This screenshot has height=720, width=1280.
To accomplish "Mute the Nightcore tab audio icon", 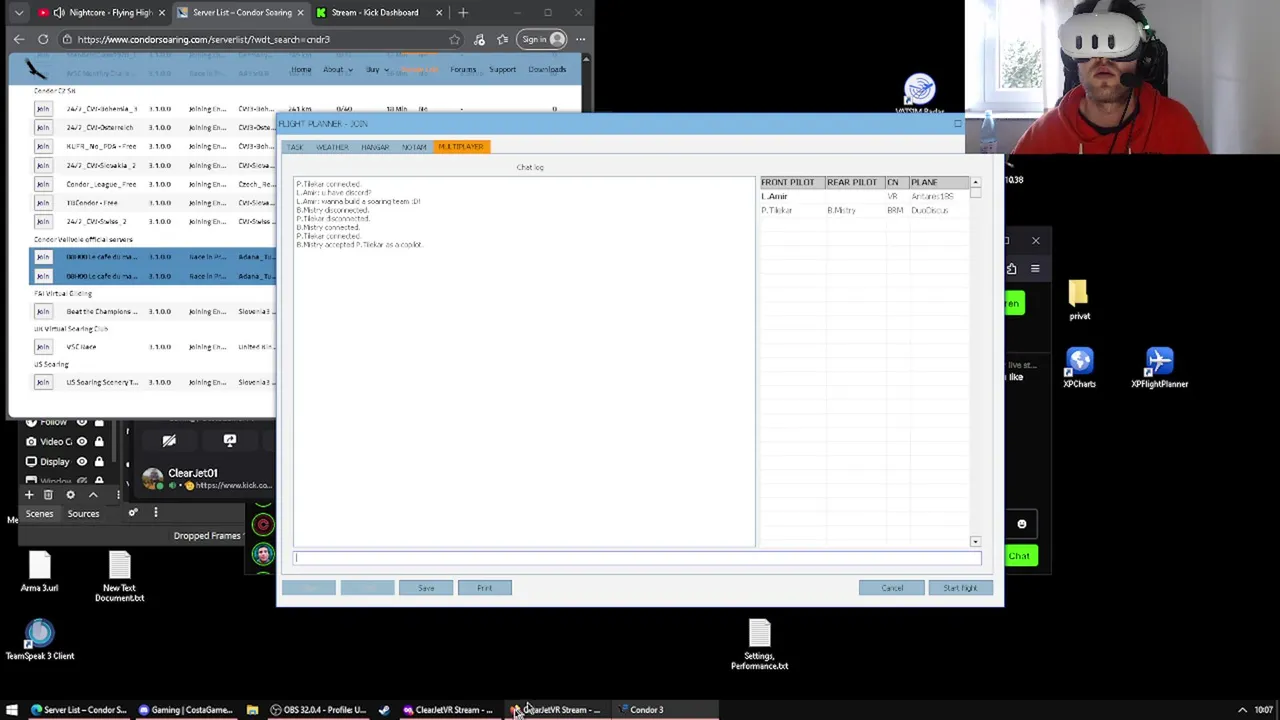I will (59, 13).
